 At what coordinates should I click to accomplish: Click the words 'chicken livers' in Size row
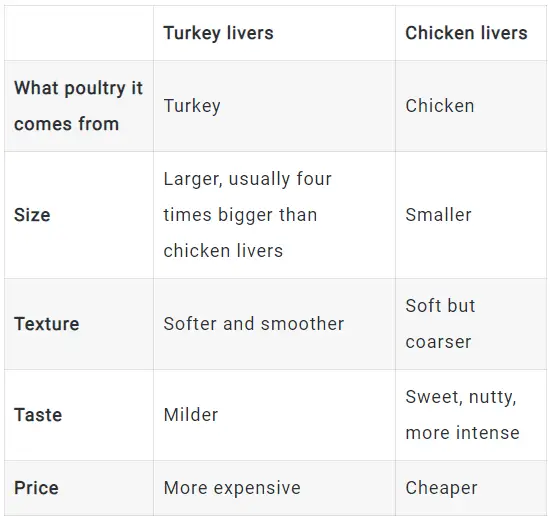coord(223,251)
